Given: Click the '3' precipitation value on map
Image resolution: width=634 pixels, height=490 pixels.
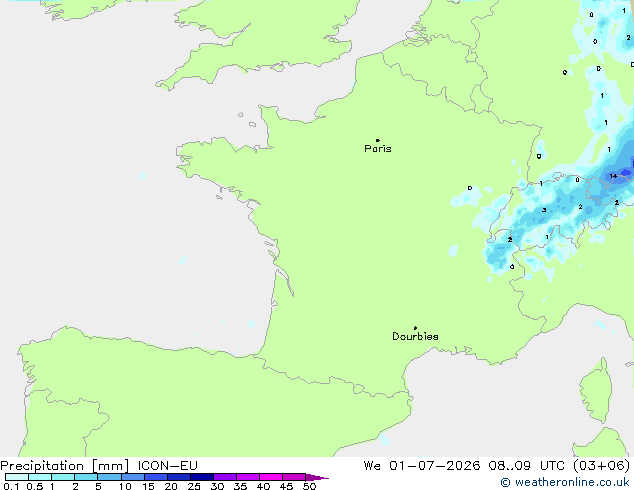Looking at the screenshot, I should pyautogui.click(x=544, y=210).
